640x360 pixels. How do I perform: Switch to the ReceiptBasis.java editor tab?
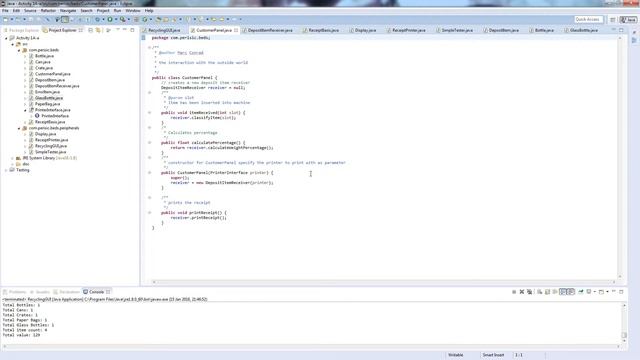(323, 30)
